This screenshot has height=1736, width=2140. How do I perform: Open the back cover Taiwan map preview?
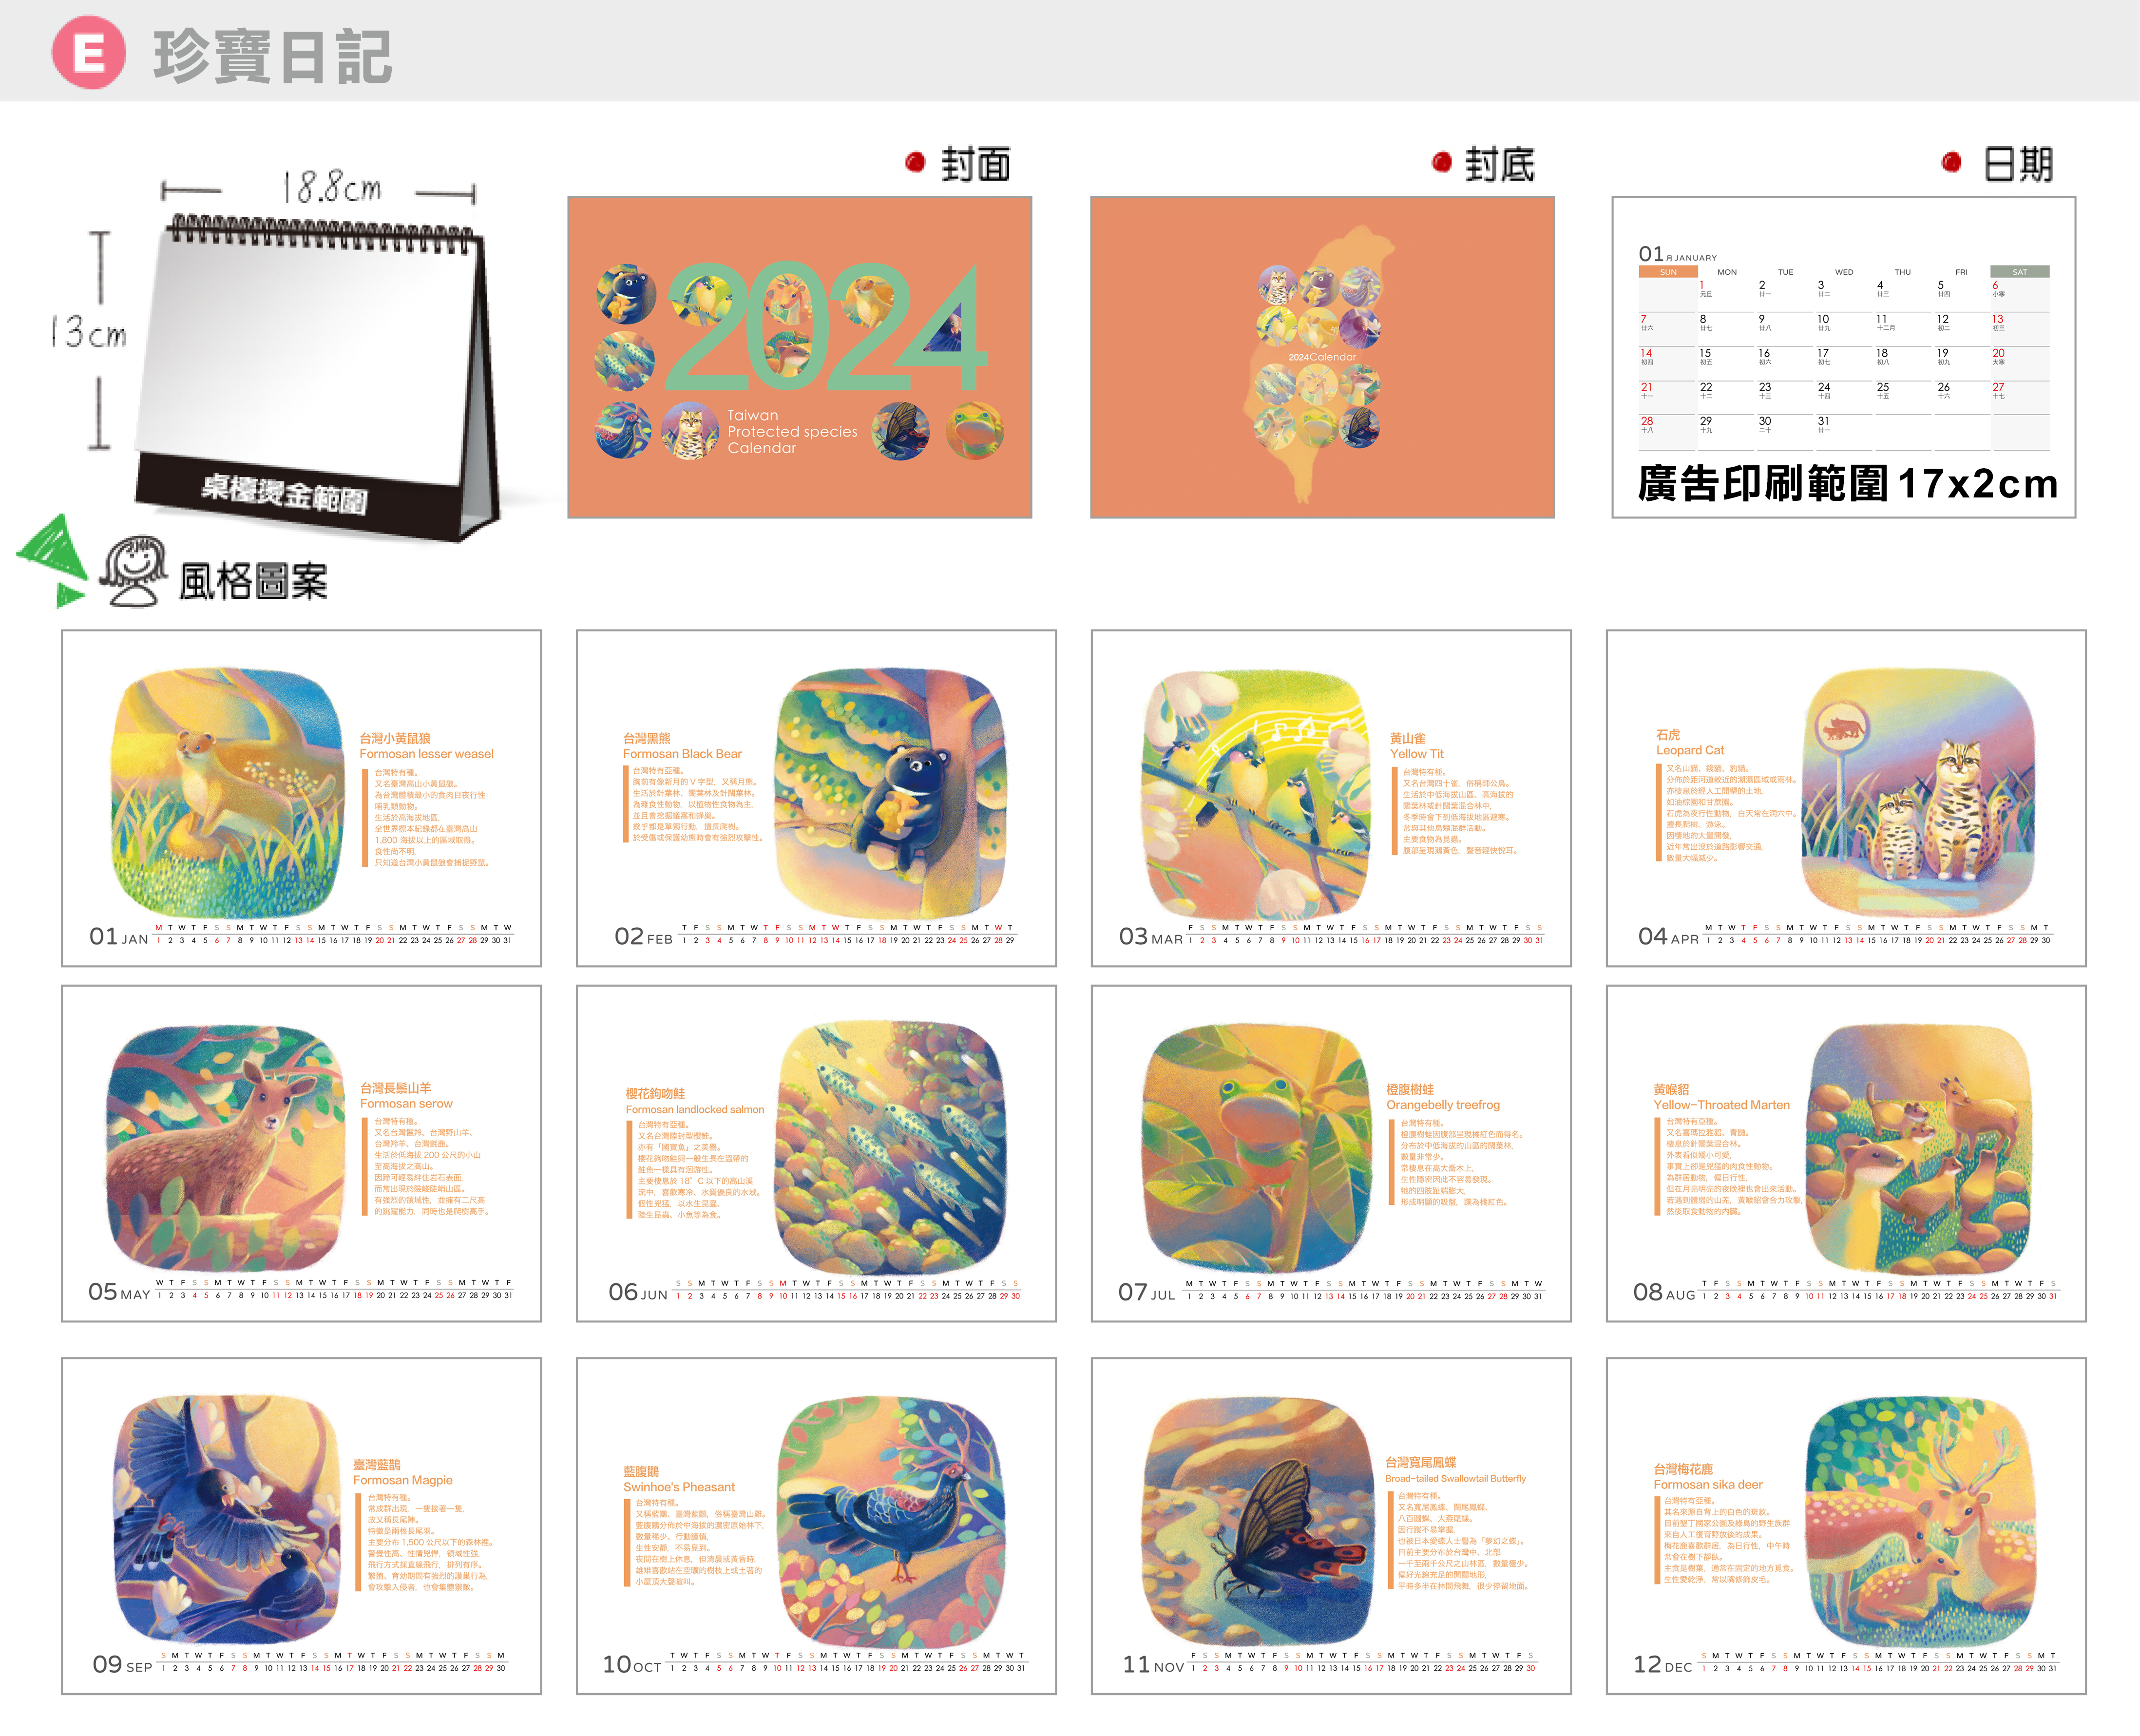pos(1321,357)
